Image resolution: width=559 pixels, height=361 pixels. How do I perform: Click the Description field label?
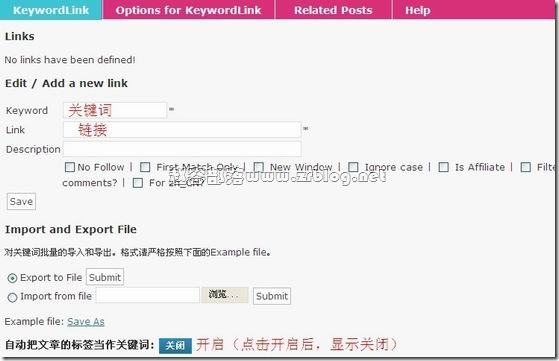coord(33,149)
